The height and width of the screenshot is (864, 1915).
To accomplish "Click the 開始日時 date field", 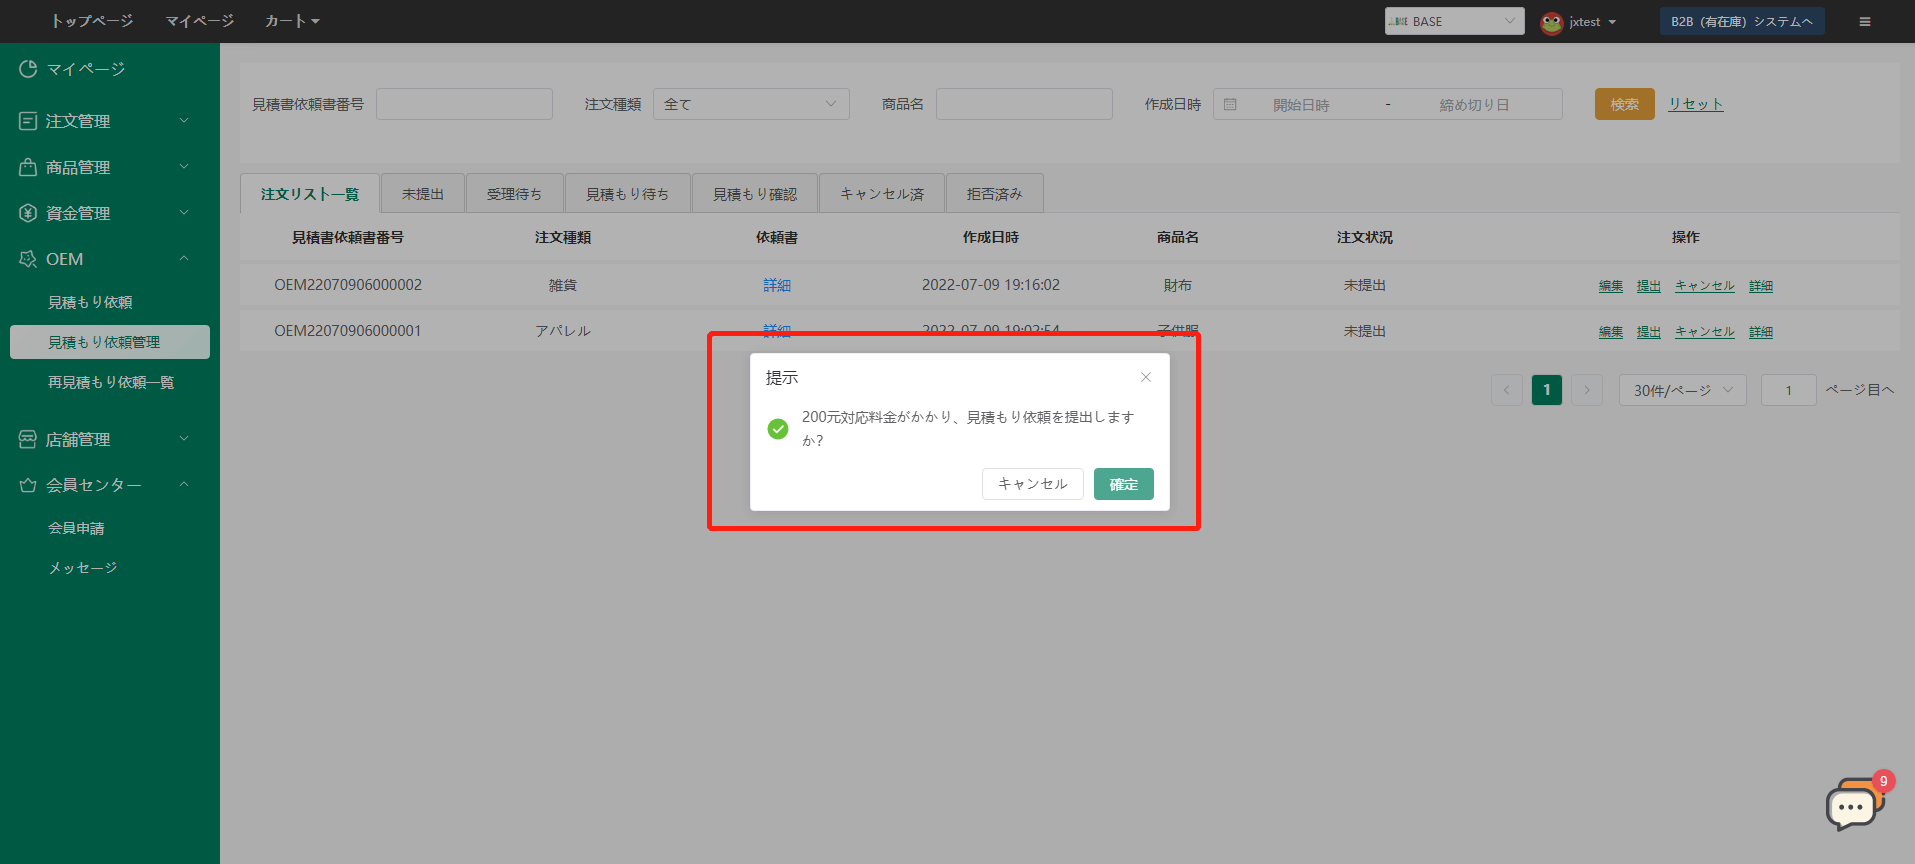I will (x=1301, y=105).
